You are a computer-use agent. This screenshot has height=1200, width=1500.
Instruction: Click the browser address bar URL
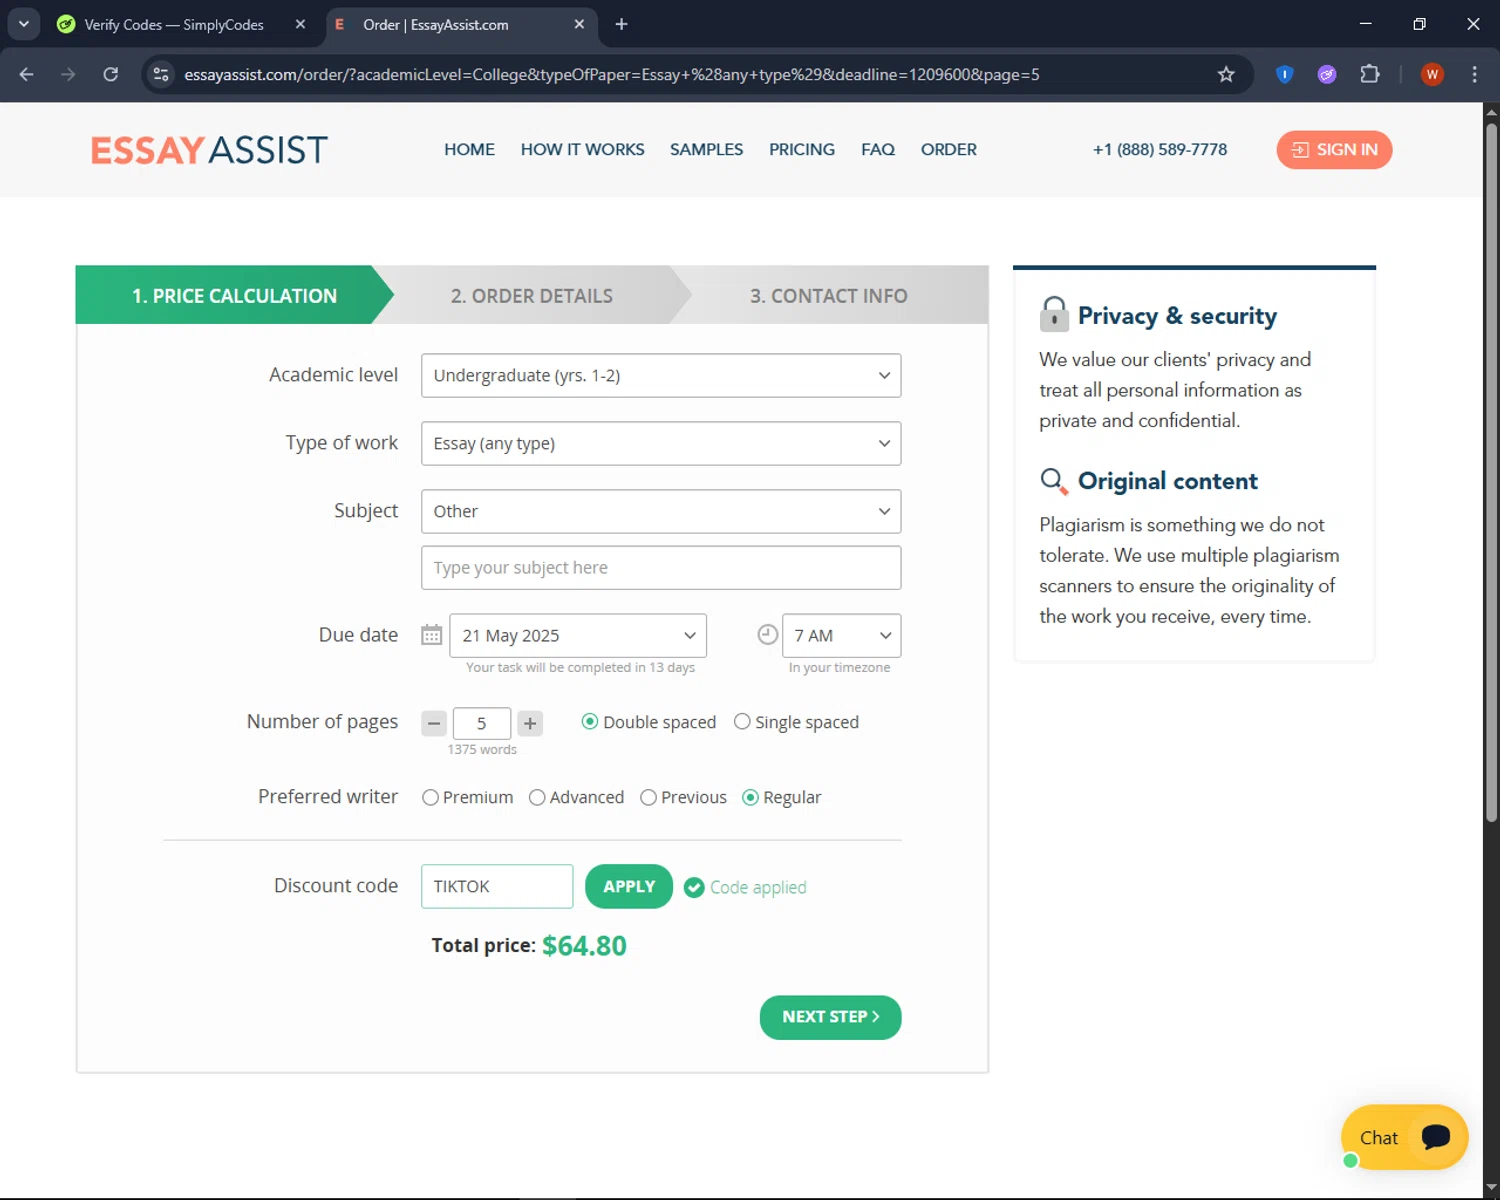[x=612, y=74]
